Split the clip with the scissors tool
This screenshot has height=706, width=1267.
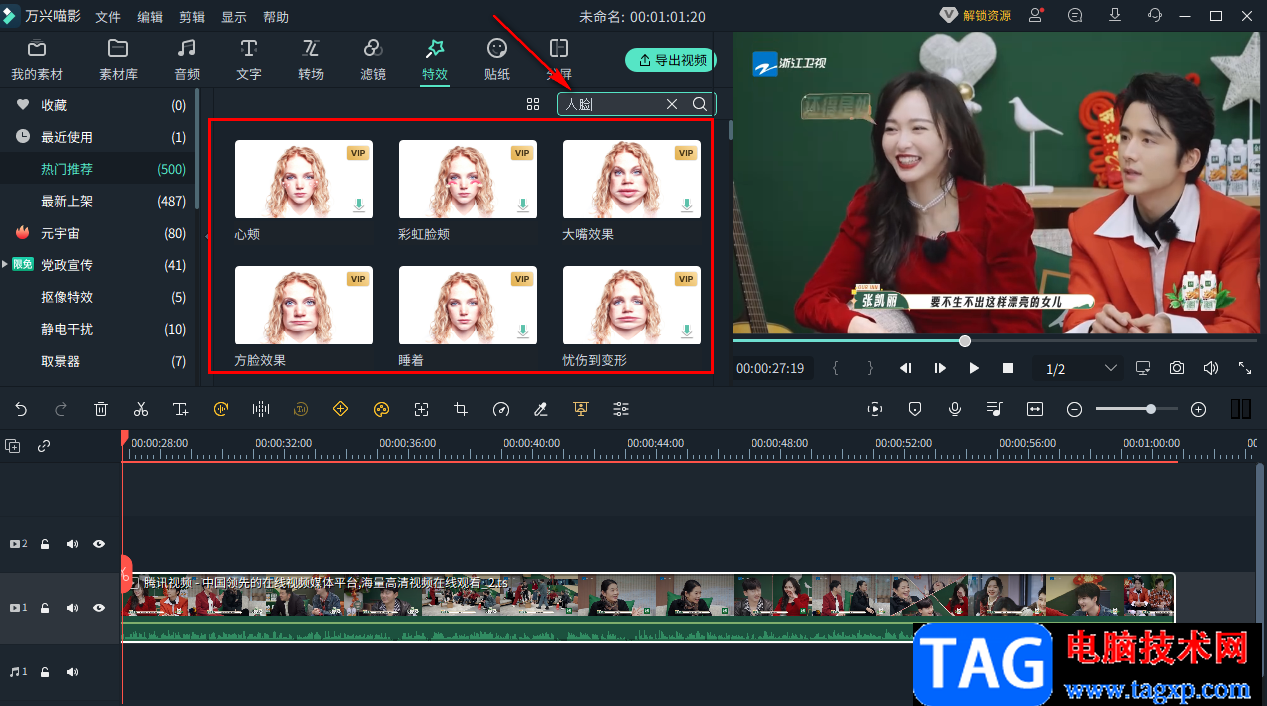[141, 409]
